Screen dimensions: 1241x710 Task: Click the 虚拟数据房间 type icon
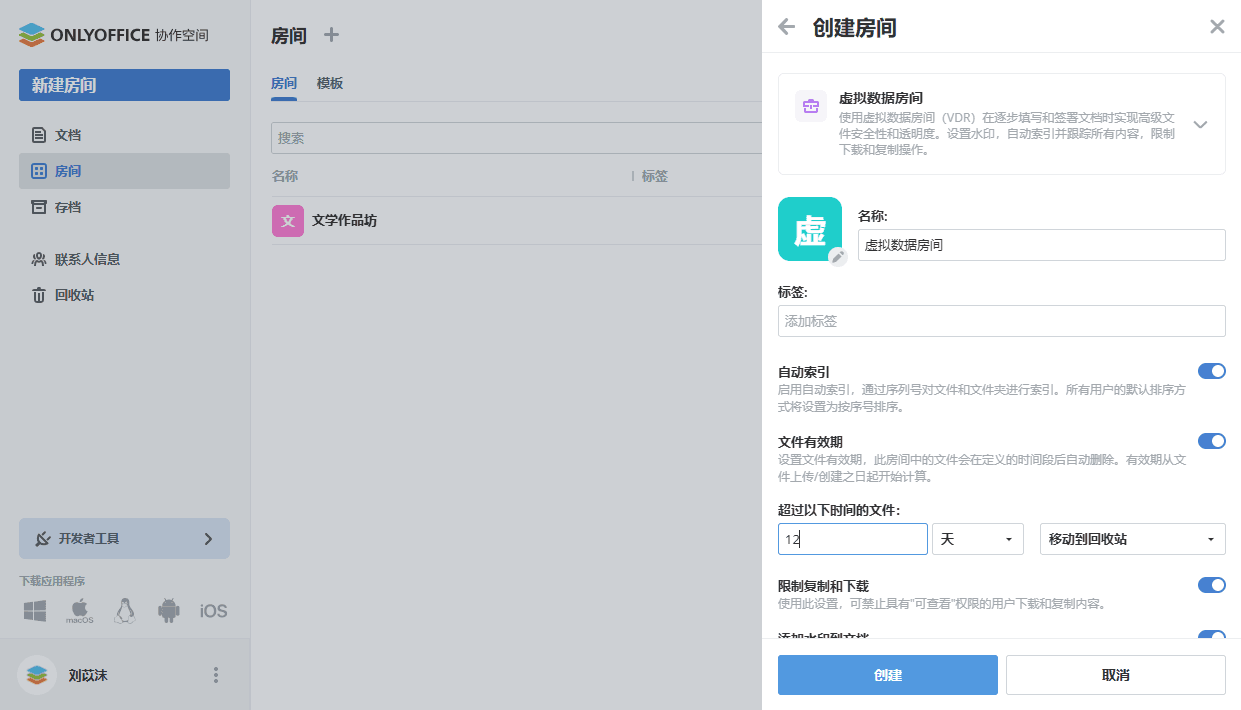tap(811, 106)
